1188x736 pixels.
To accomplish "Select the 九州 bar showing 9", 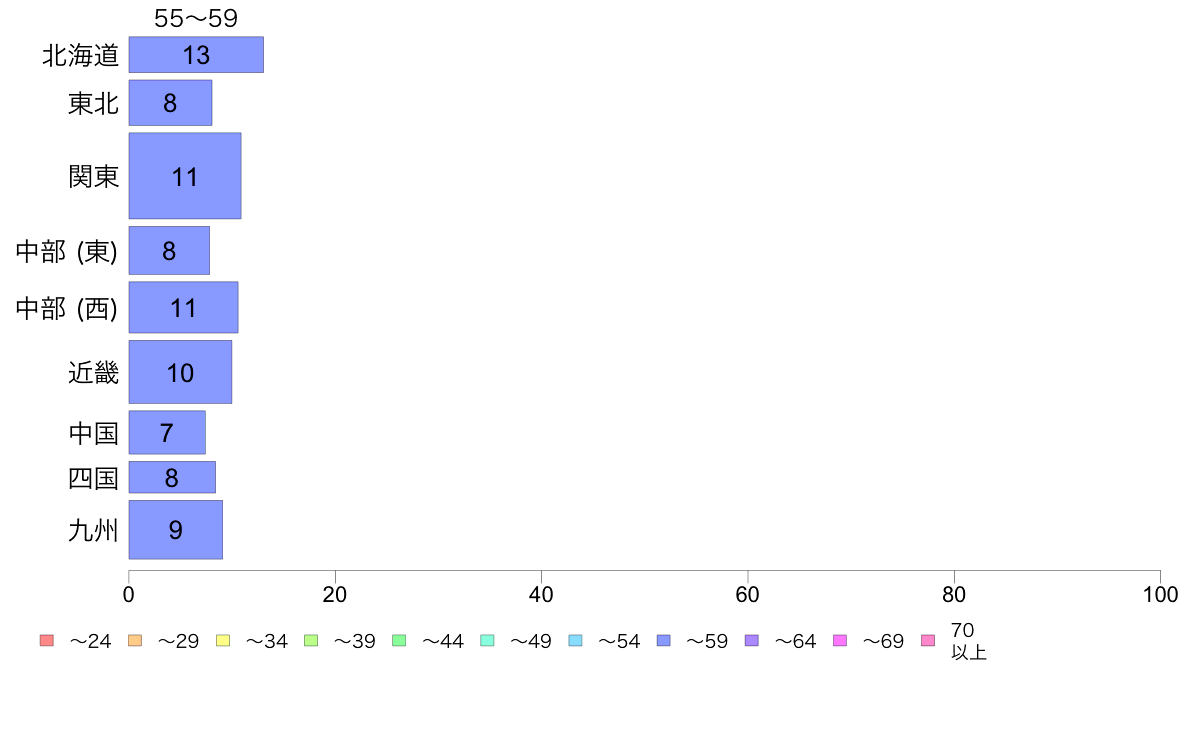I will coord(176,530).
